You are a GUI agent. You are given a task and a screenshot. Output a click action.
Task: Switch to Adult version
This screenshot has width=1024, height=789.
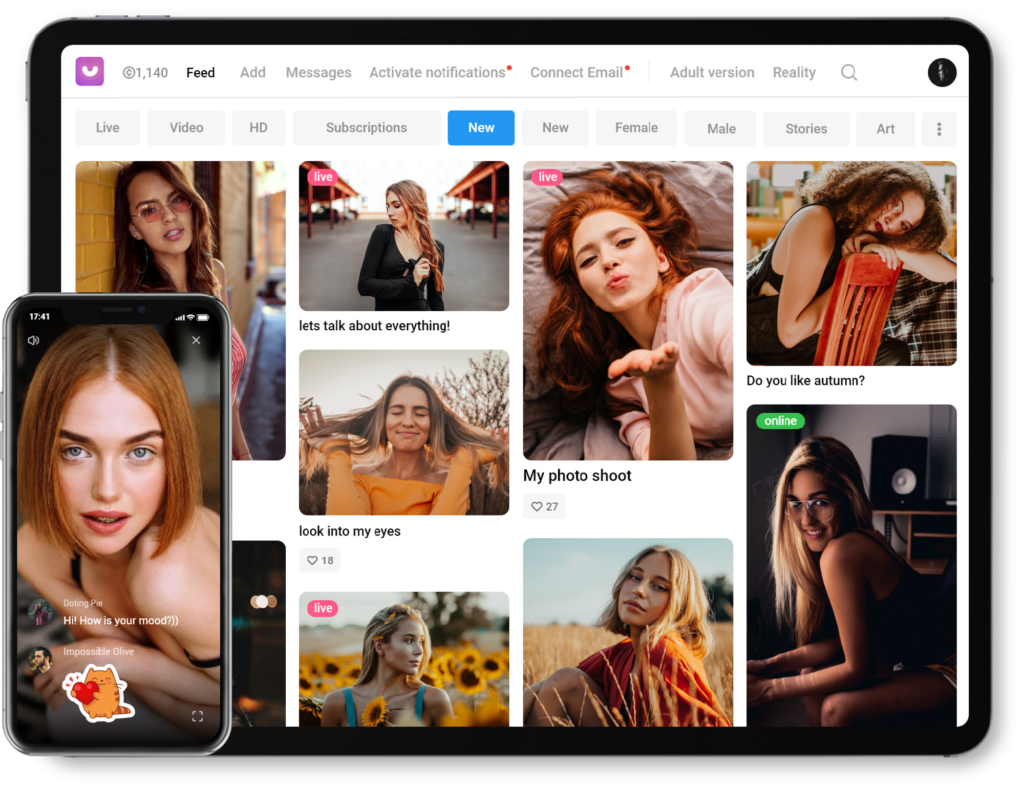[x=712, y=72]
